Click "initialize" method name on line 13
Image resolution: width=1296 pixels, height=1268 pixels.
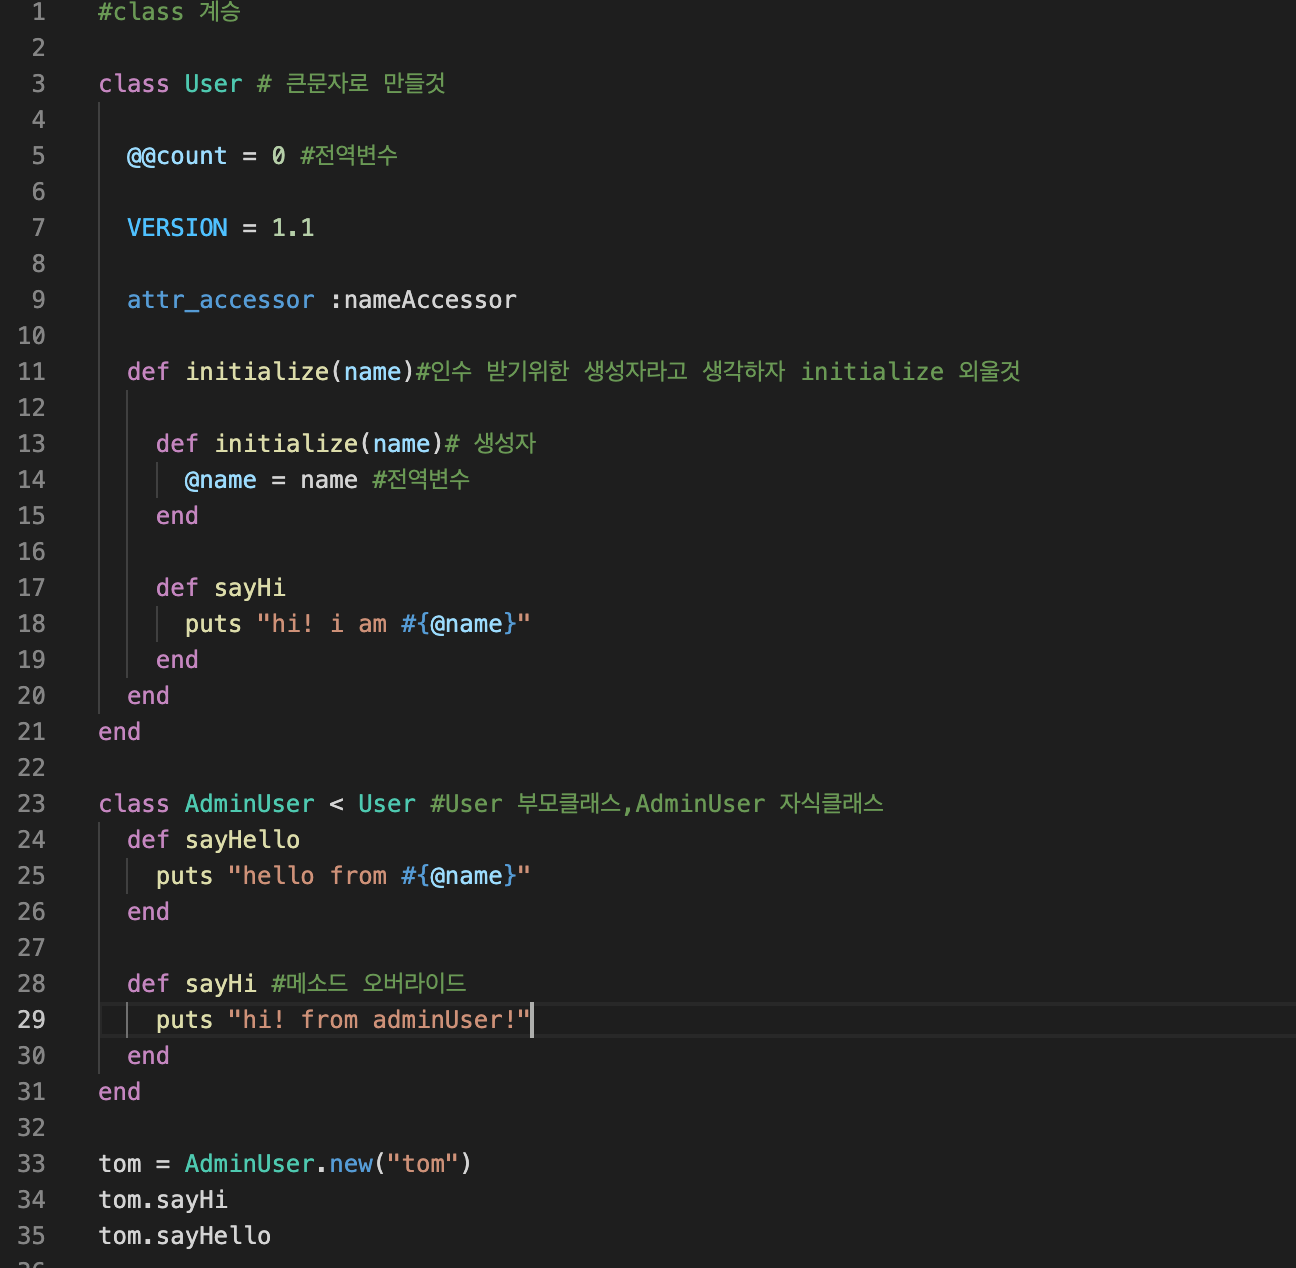pos(286,444)
